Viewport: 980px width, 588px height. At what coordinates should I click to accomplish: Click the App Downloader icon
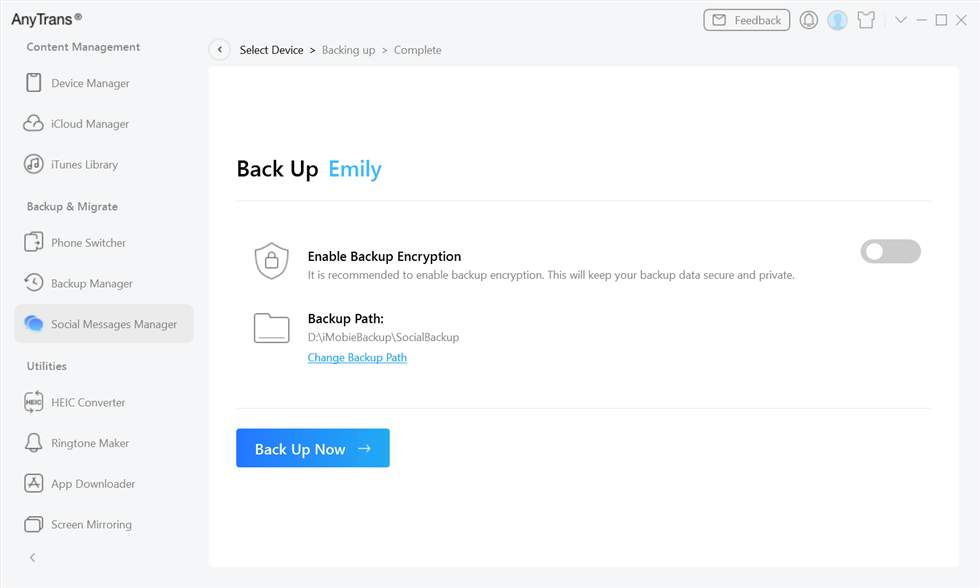tap(34, 483)
